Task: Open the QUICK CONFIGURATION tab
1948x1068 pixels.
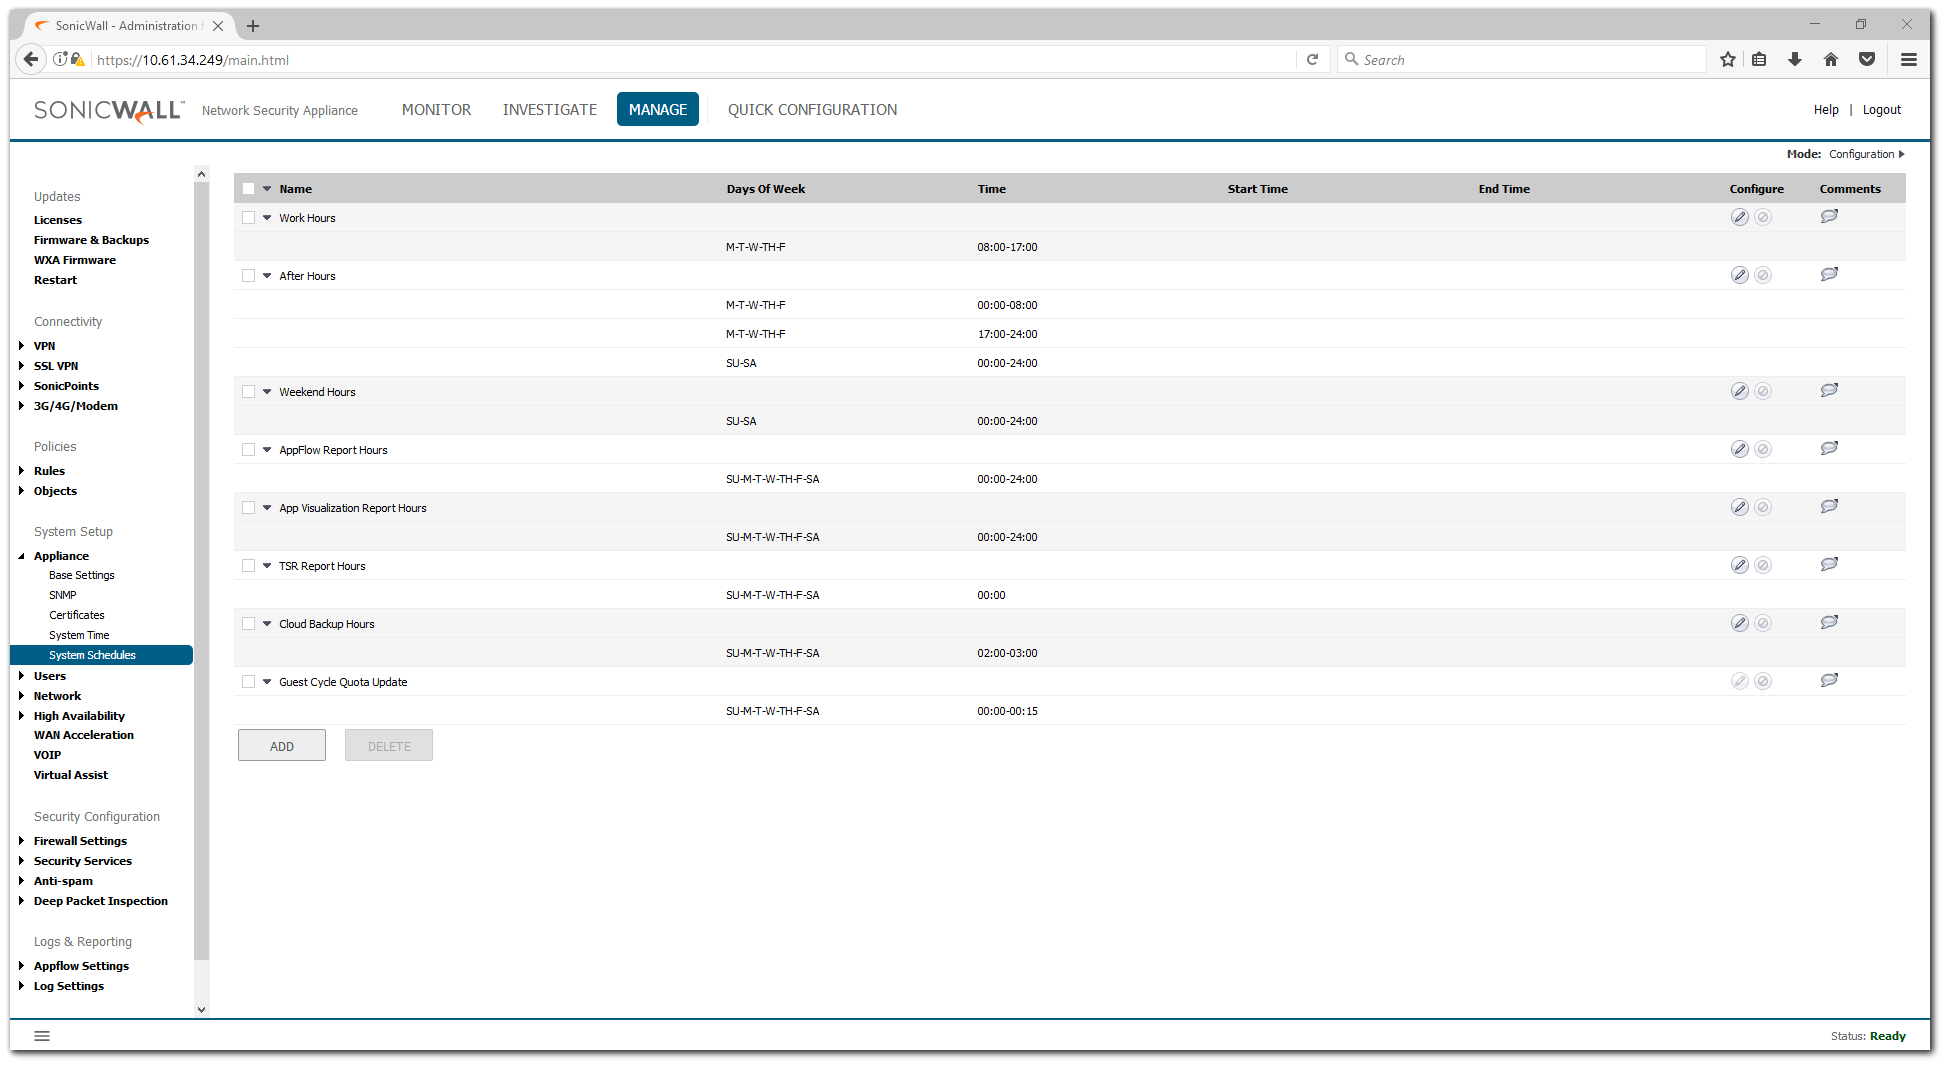Action: click(x=812, y=110)
